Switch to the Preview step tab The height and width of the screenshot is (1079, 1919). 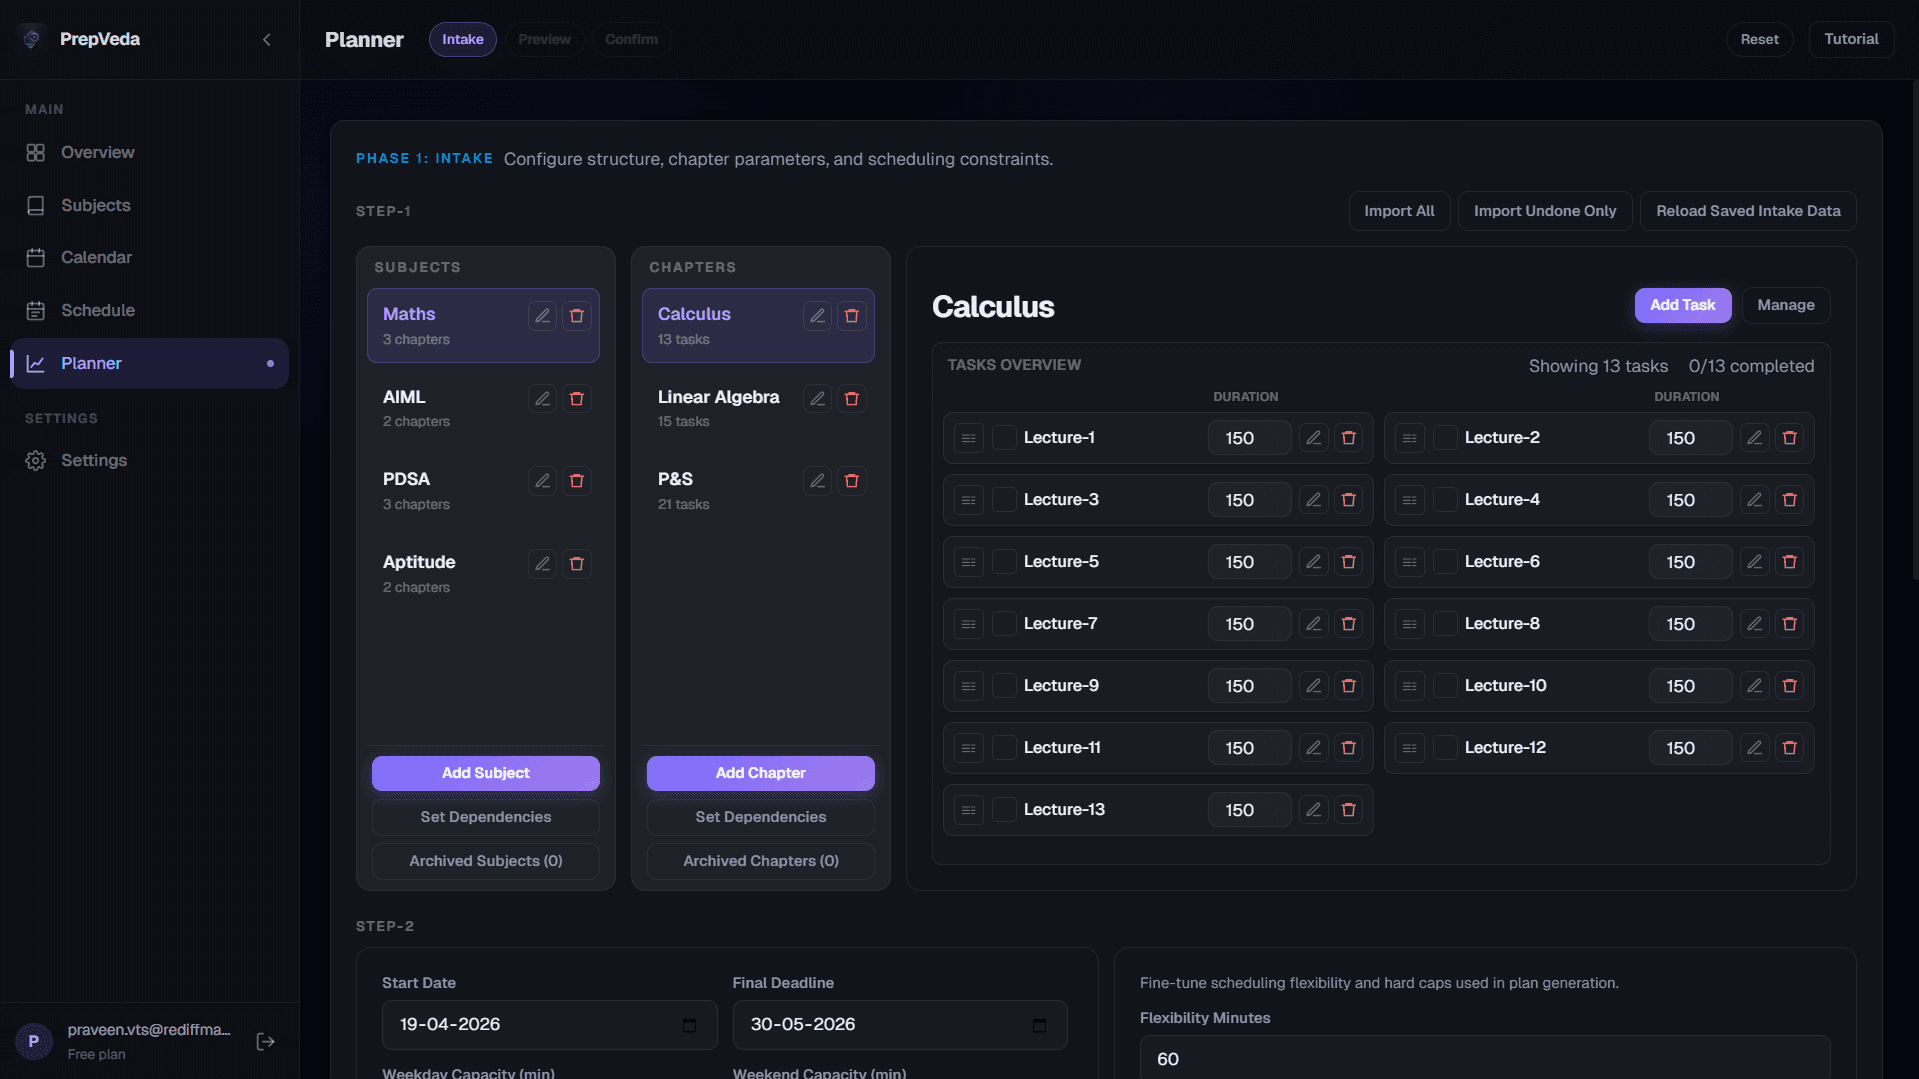point(544,39)
